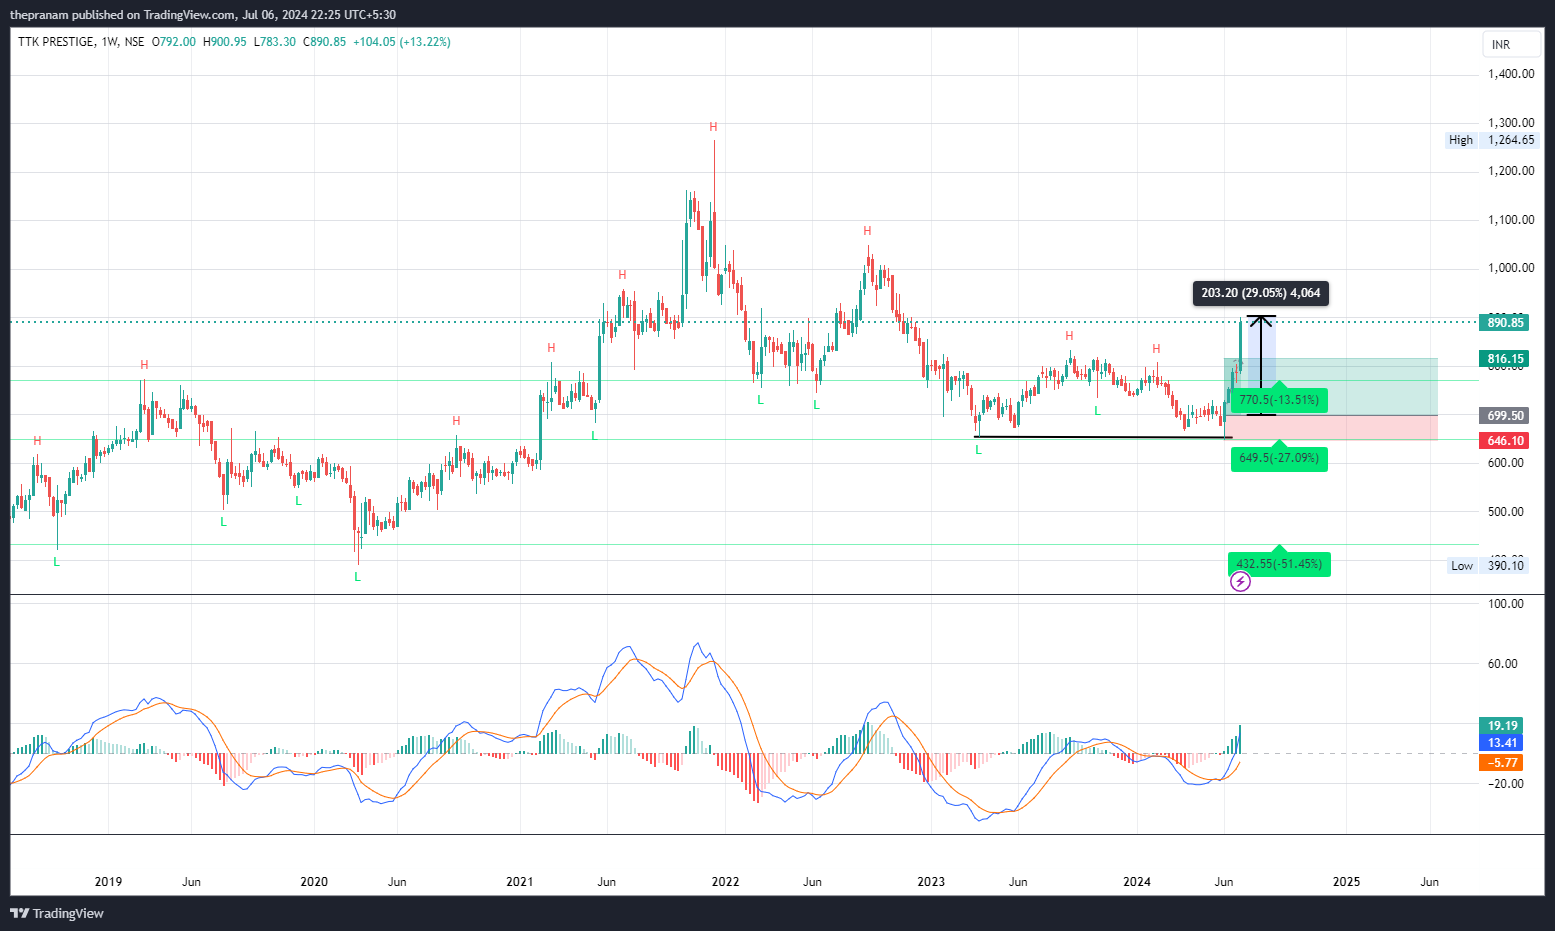
Task: Click the -20.00 indicator scale label
Action: [x=1506, y=784]
